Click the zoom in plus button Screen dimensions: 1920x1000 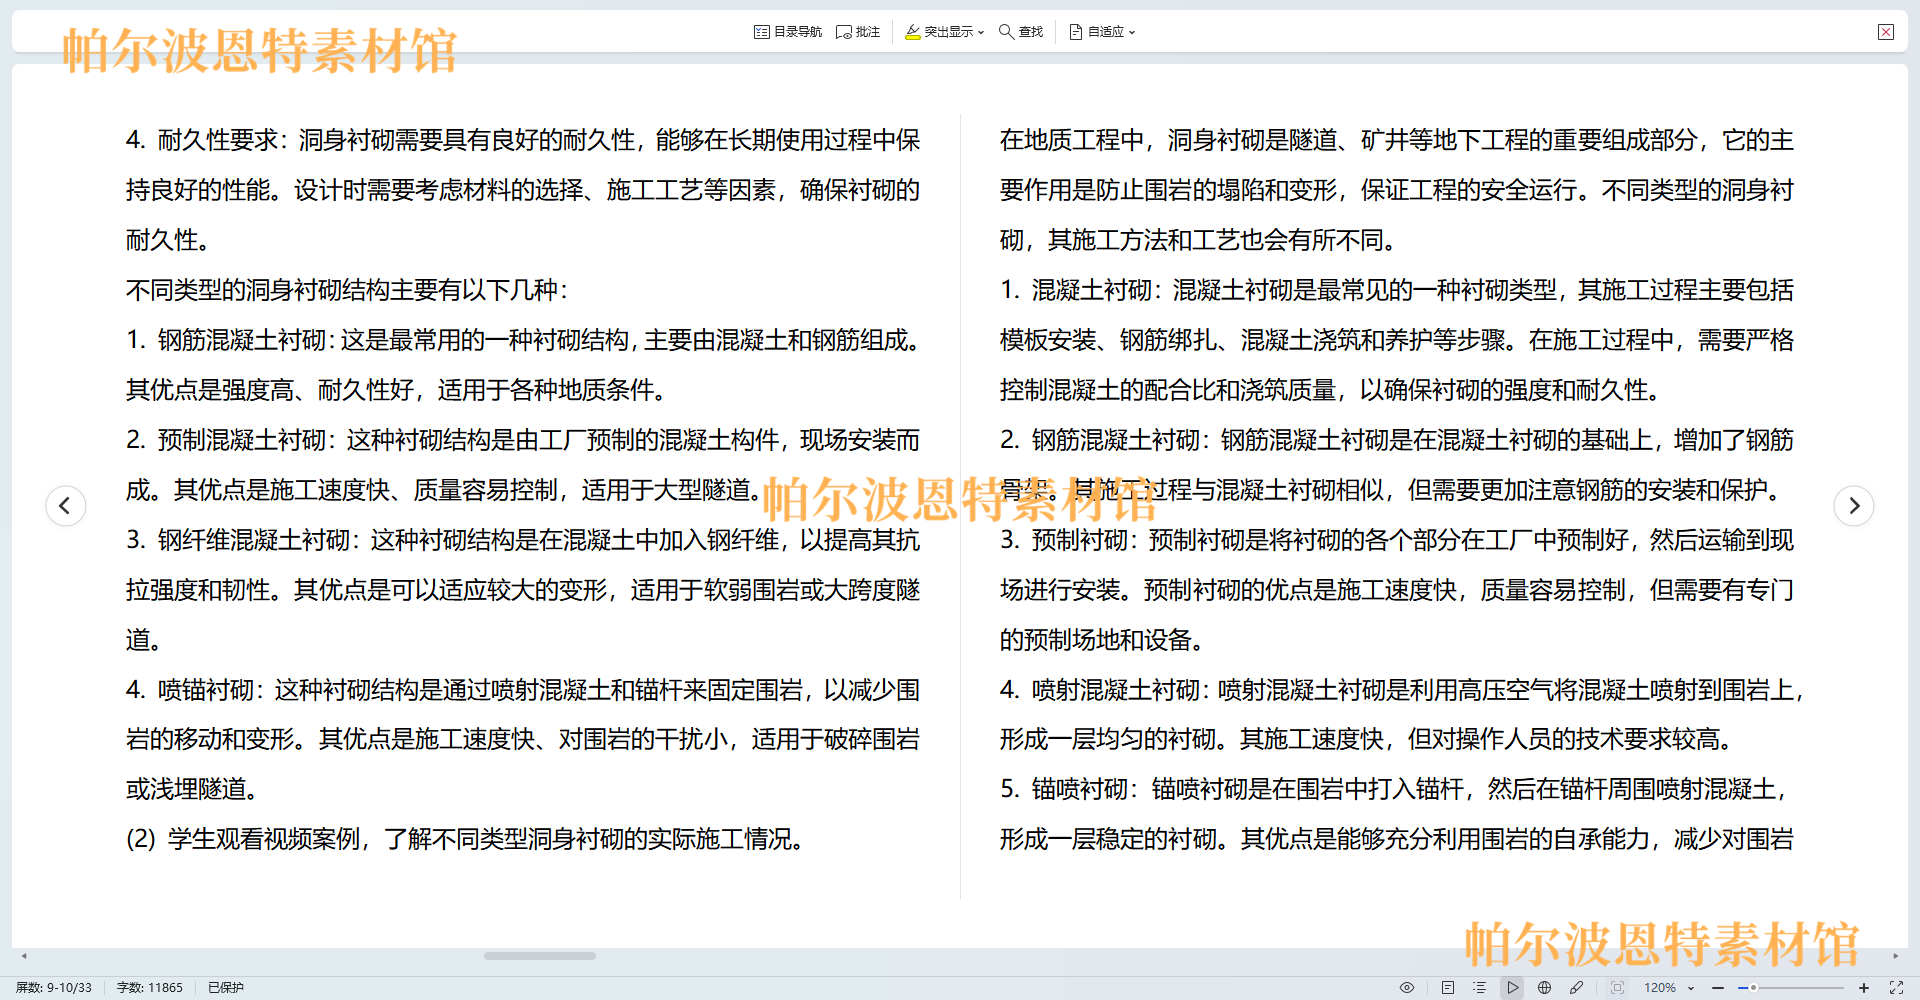point(1864,987)
